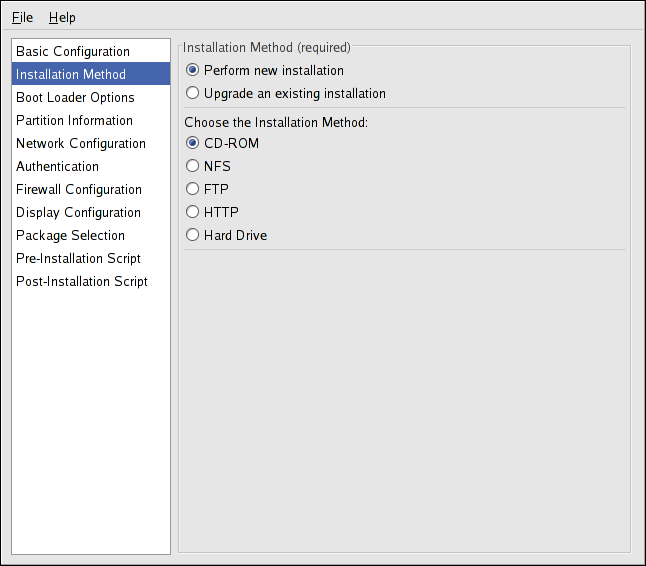The width and height of the screenshot is (646, 566).
Task: Select Perform new installation radio button
Action: click(193, 71)
